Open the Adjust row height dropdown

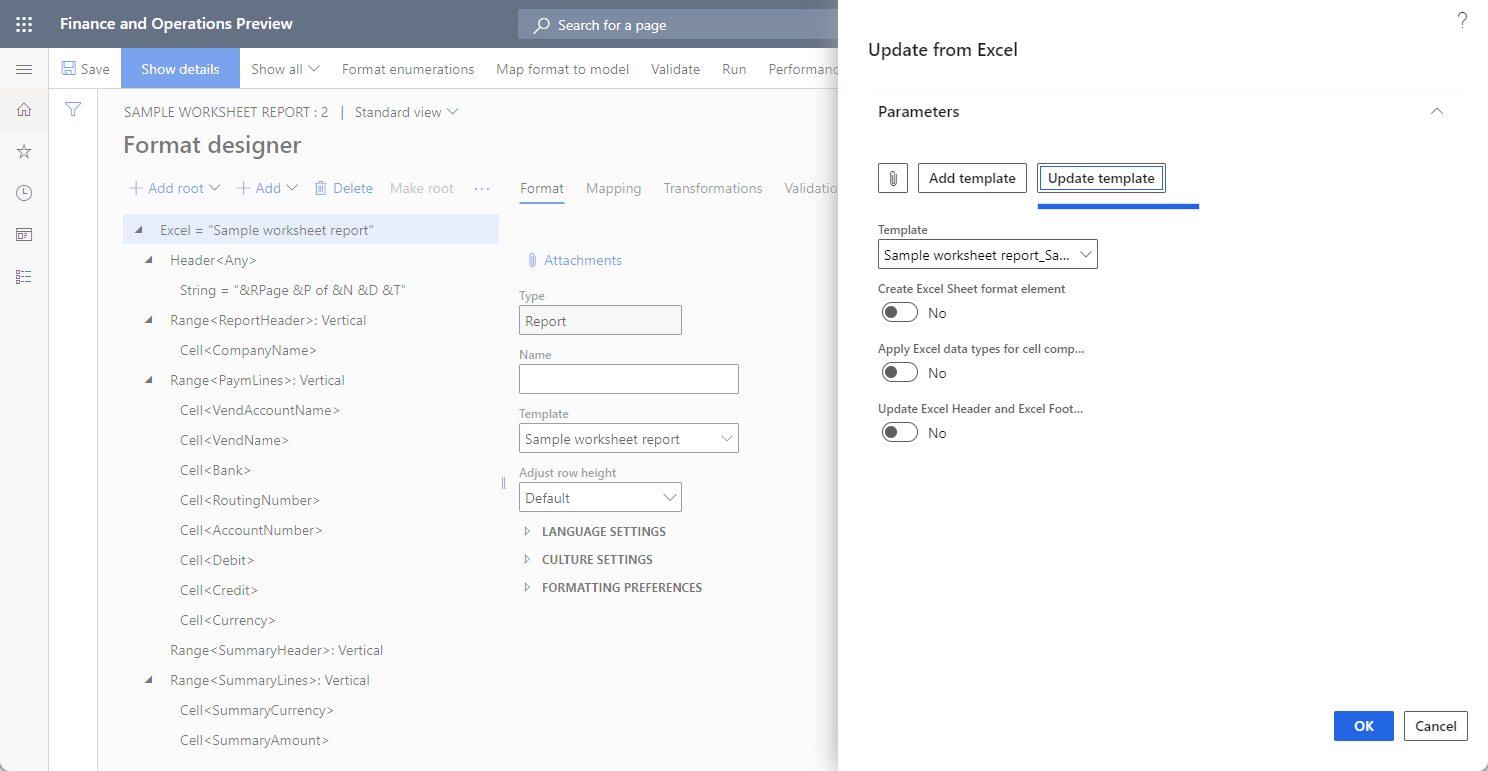(600, 497)
